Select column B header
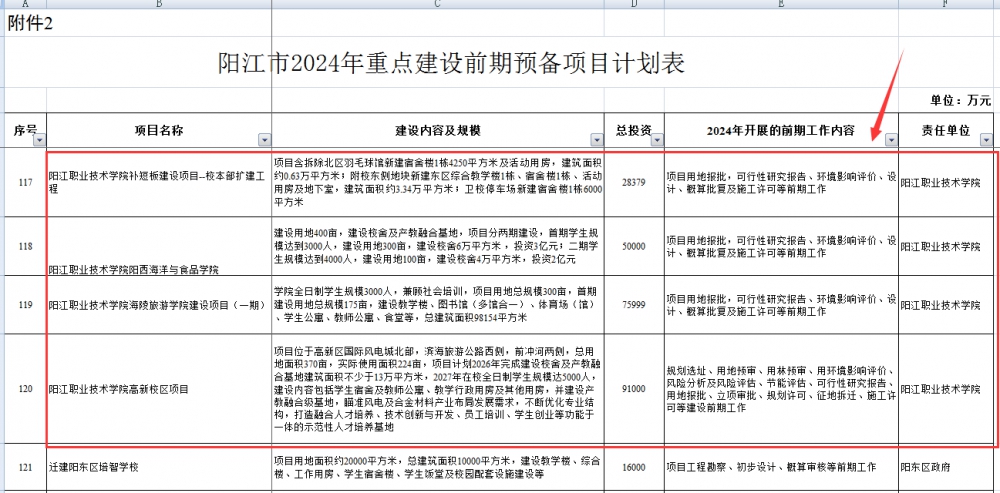This screenshot has height=493, width=1000. (x=159, y=4)
